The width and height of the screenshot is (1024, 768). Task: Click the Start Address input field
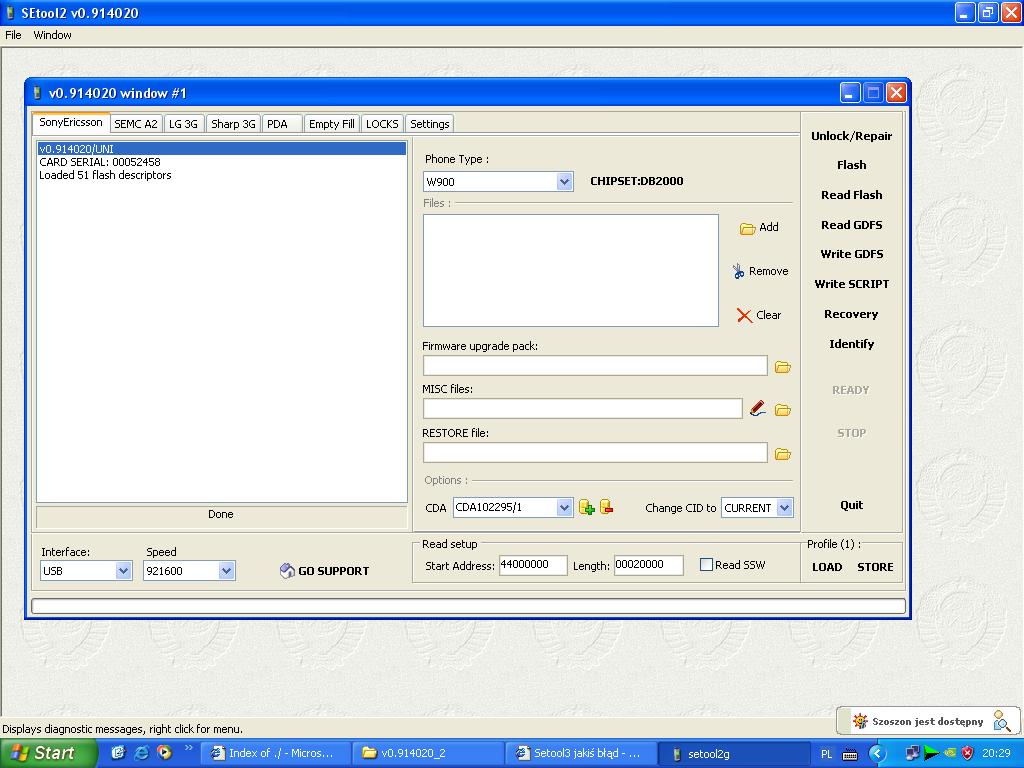533,565
